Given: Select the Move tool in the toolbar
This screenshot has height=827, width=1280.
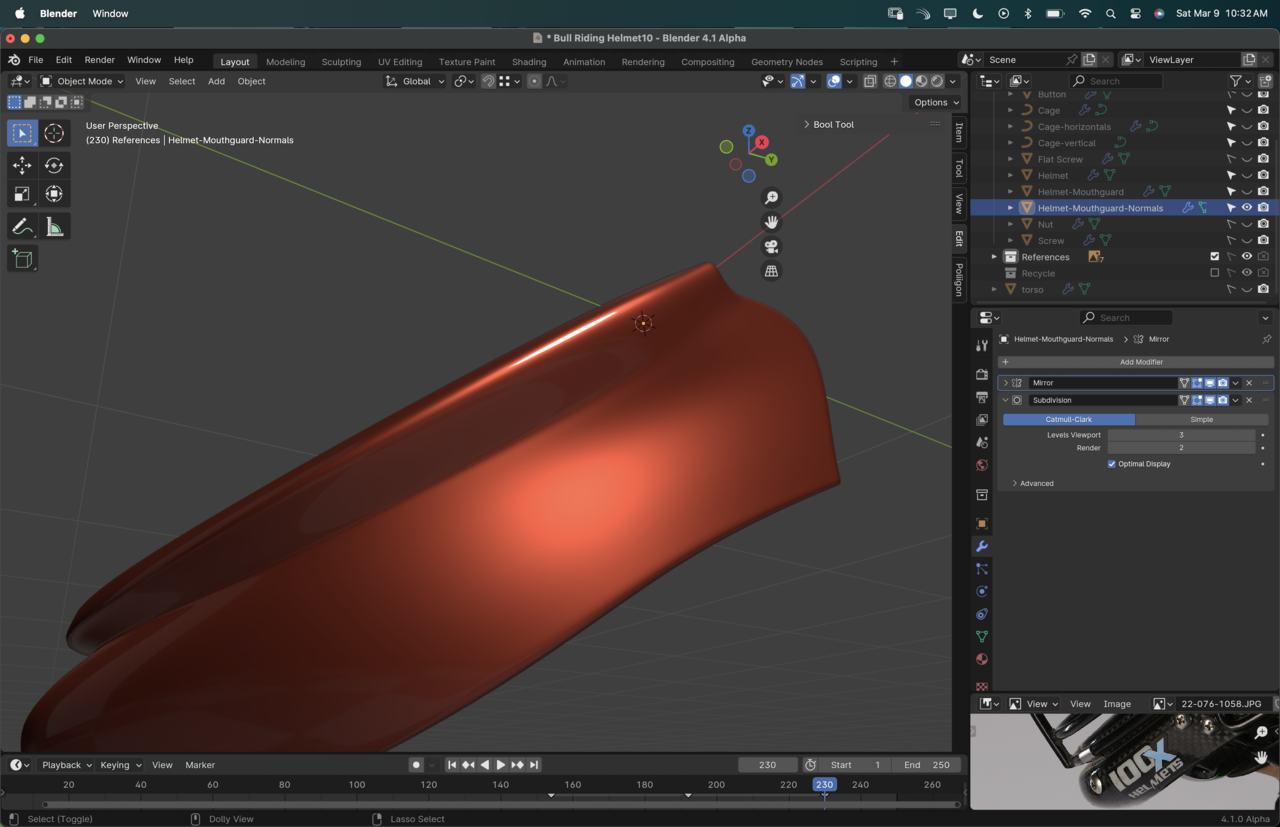Looking at the screenshot, I should [22, 165].
